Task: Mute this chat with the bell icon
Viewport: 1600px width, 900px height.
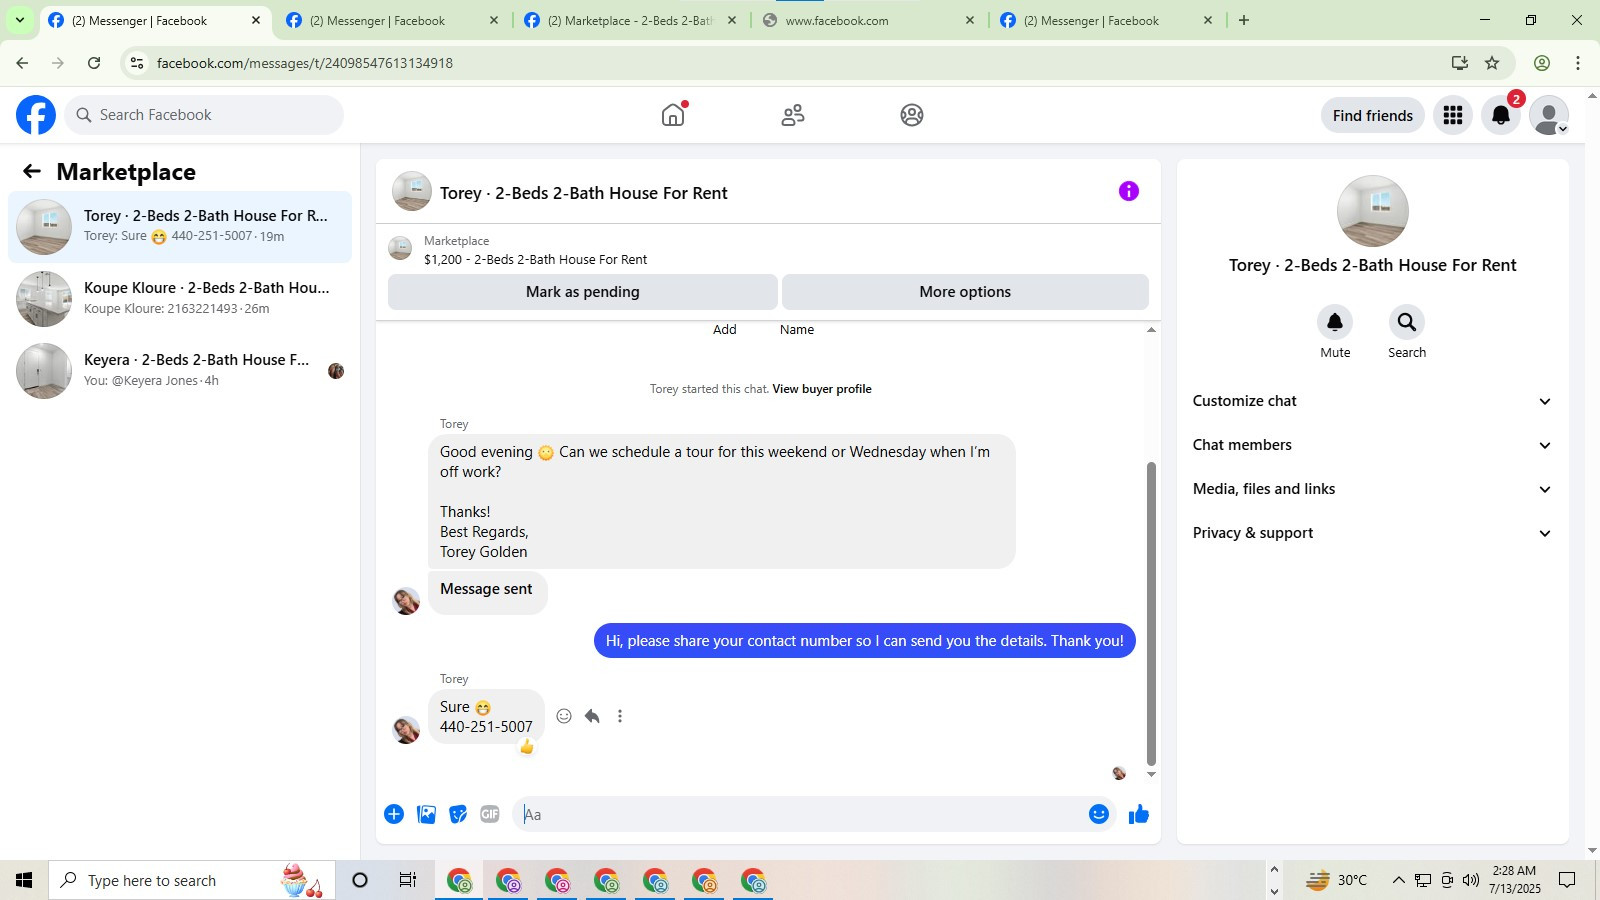Action: click(1335, 322)
